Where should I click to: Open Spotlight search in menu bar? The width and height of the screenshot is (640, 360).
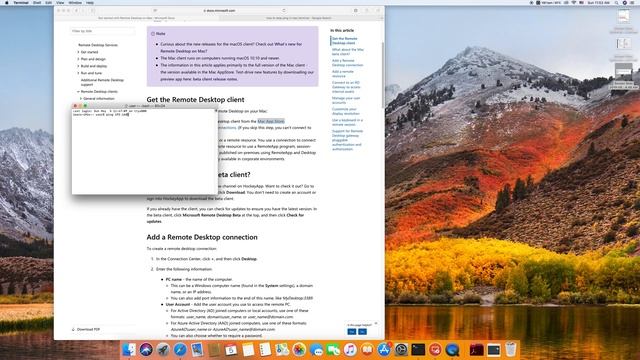click(x=616, y=3)
